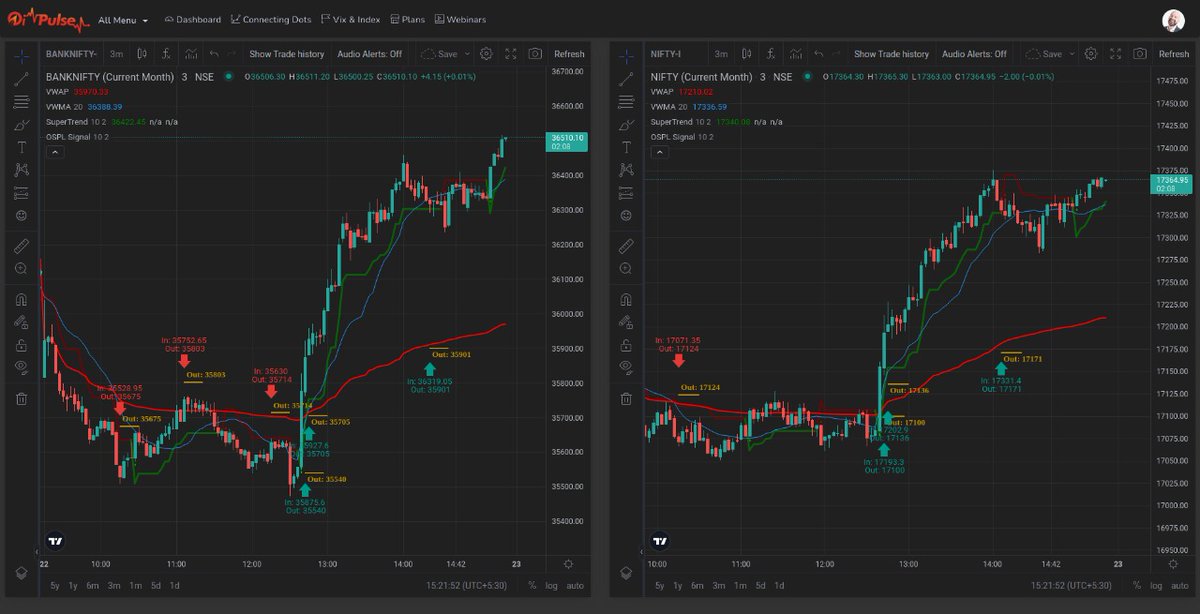Toggle log scale in BANKNIFTY chart

[x=551, y=585]
